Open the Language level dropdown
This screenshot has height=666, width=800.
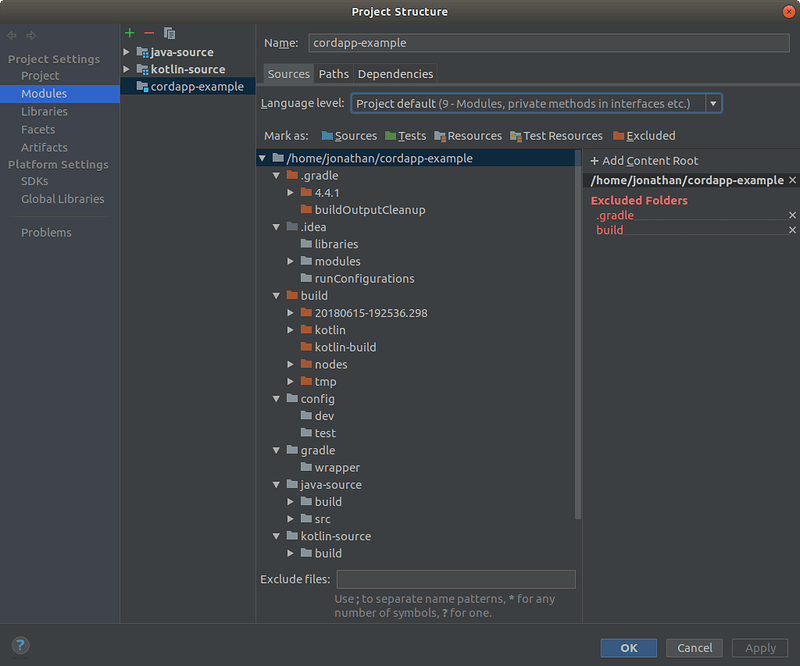coord(713,104)
